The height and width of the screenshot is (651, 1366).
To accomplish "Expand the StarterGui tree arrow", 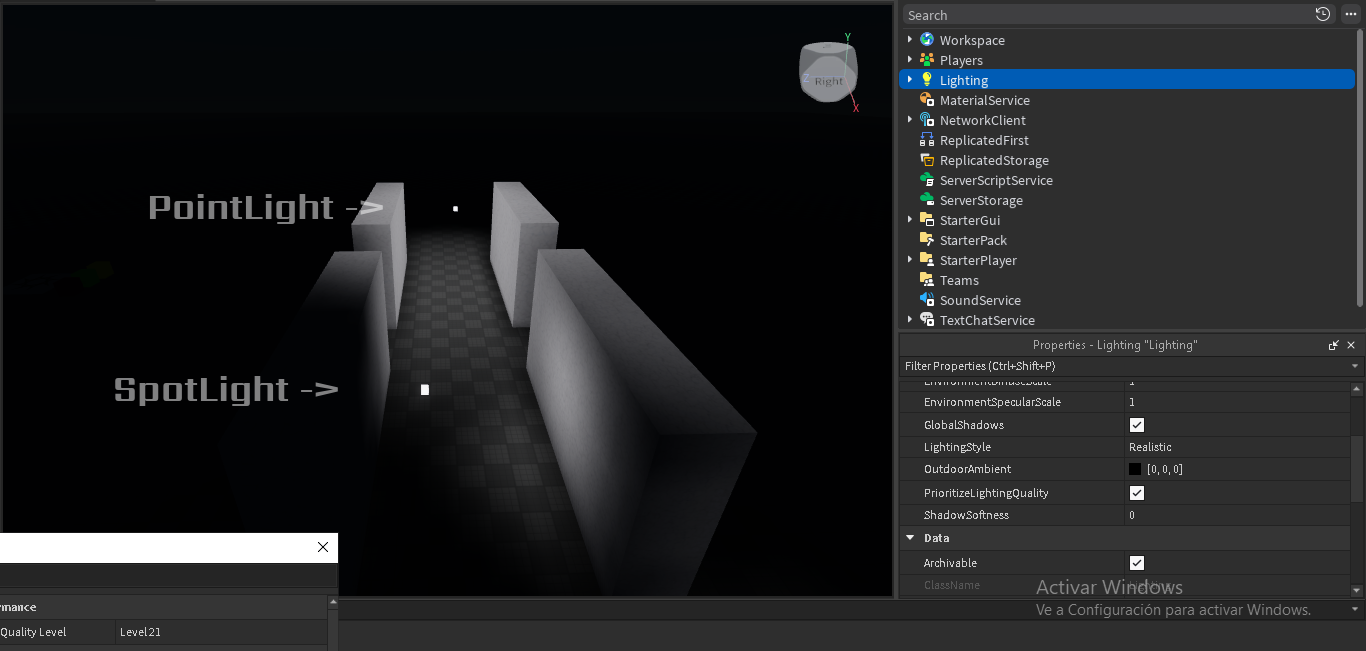I will point(910,220).
